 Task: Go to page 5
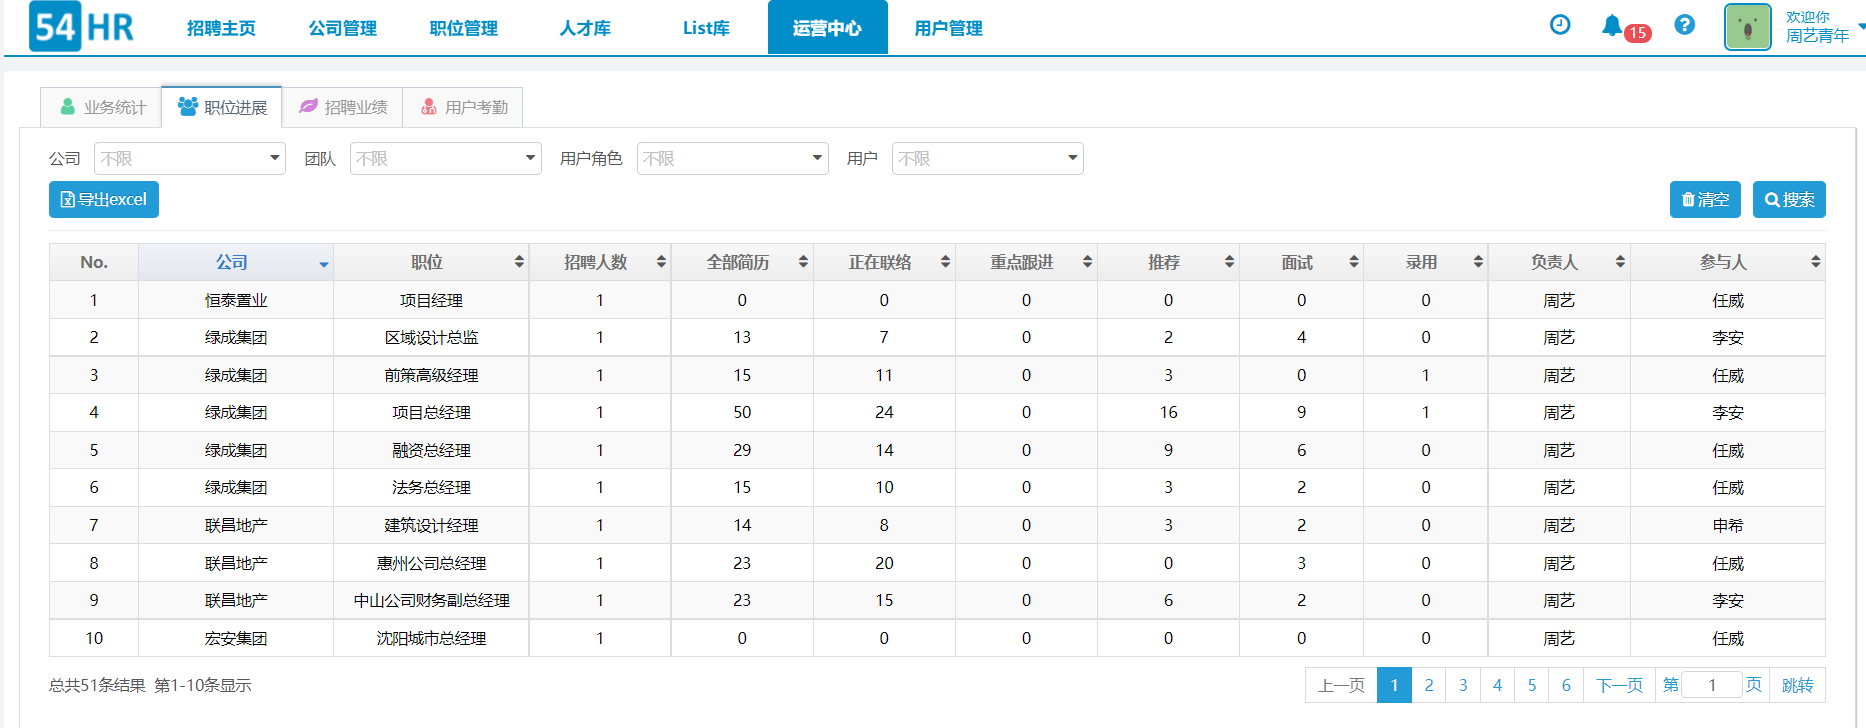[1532, 685]
